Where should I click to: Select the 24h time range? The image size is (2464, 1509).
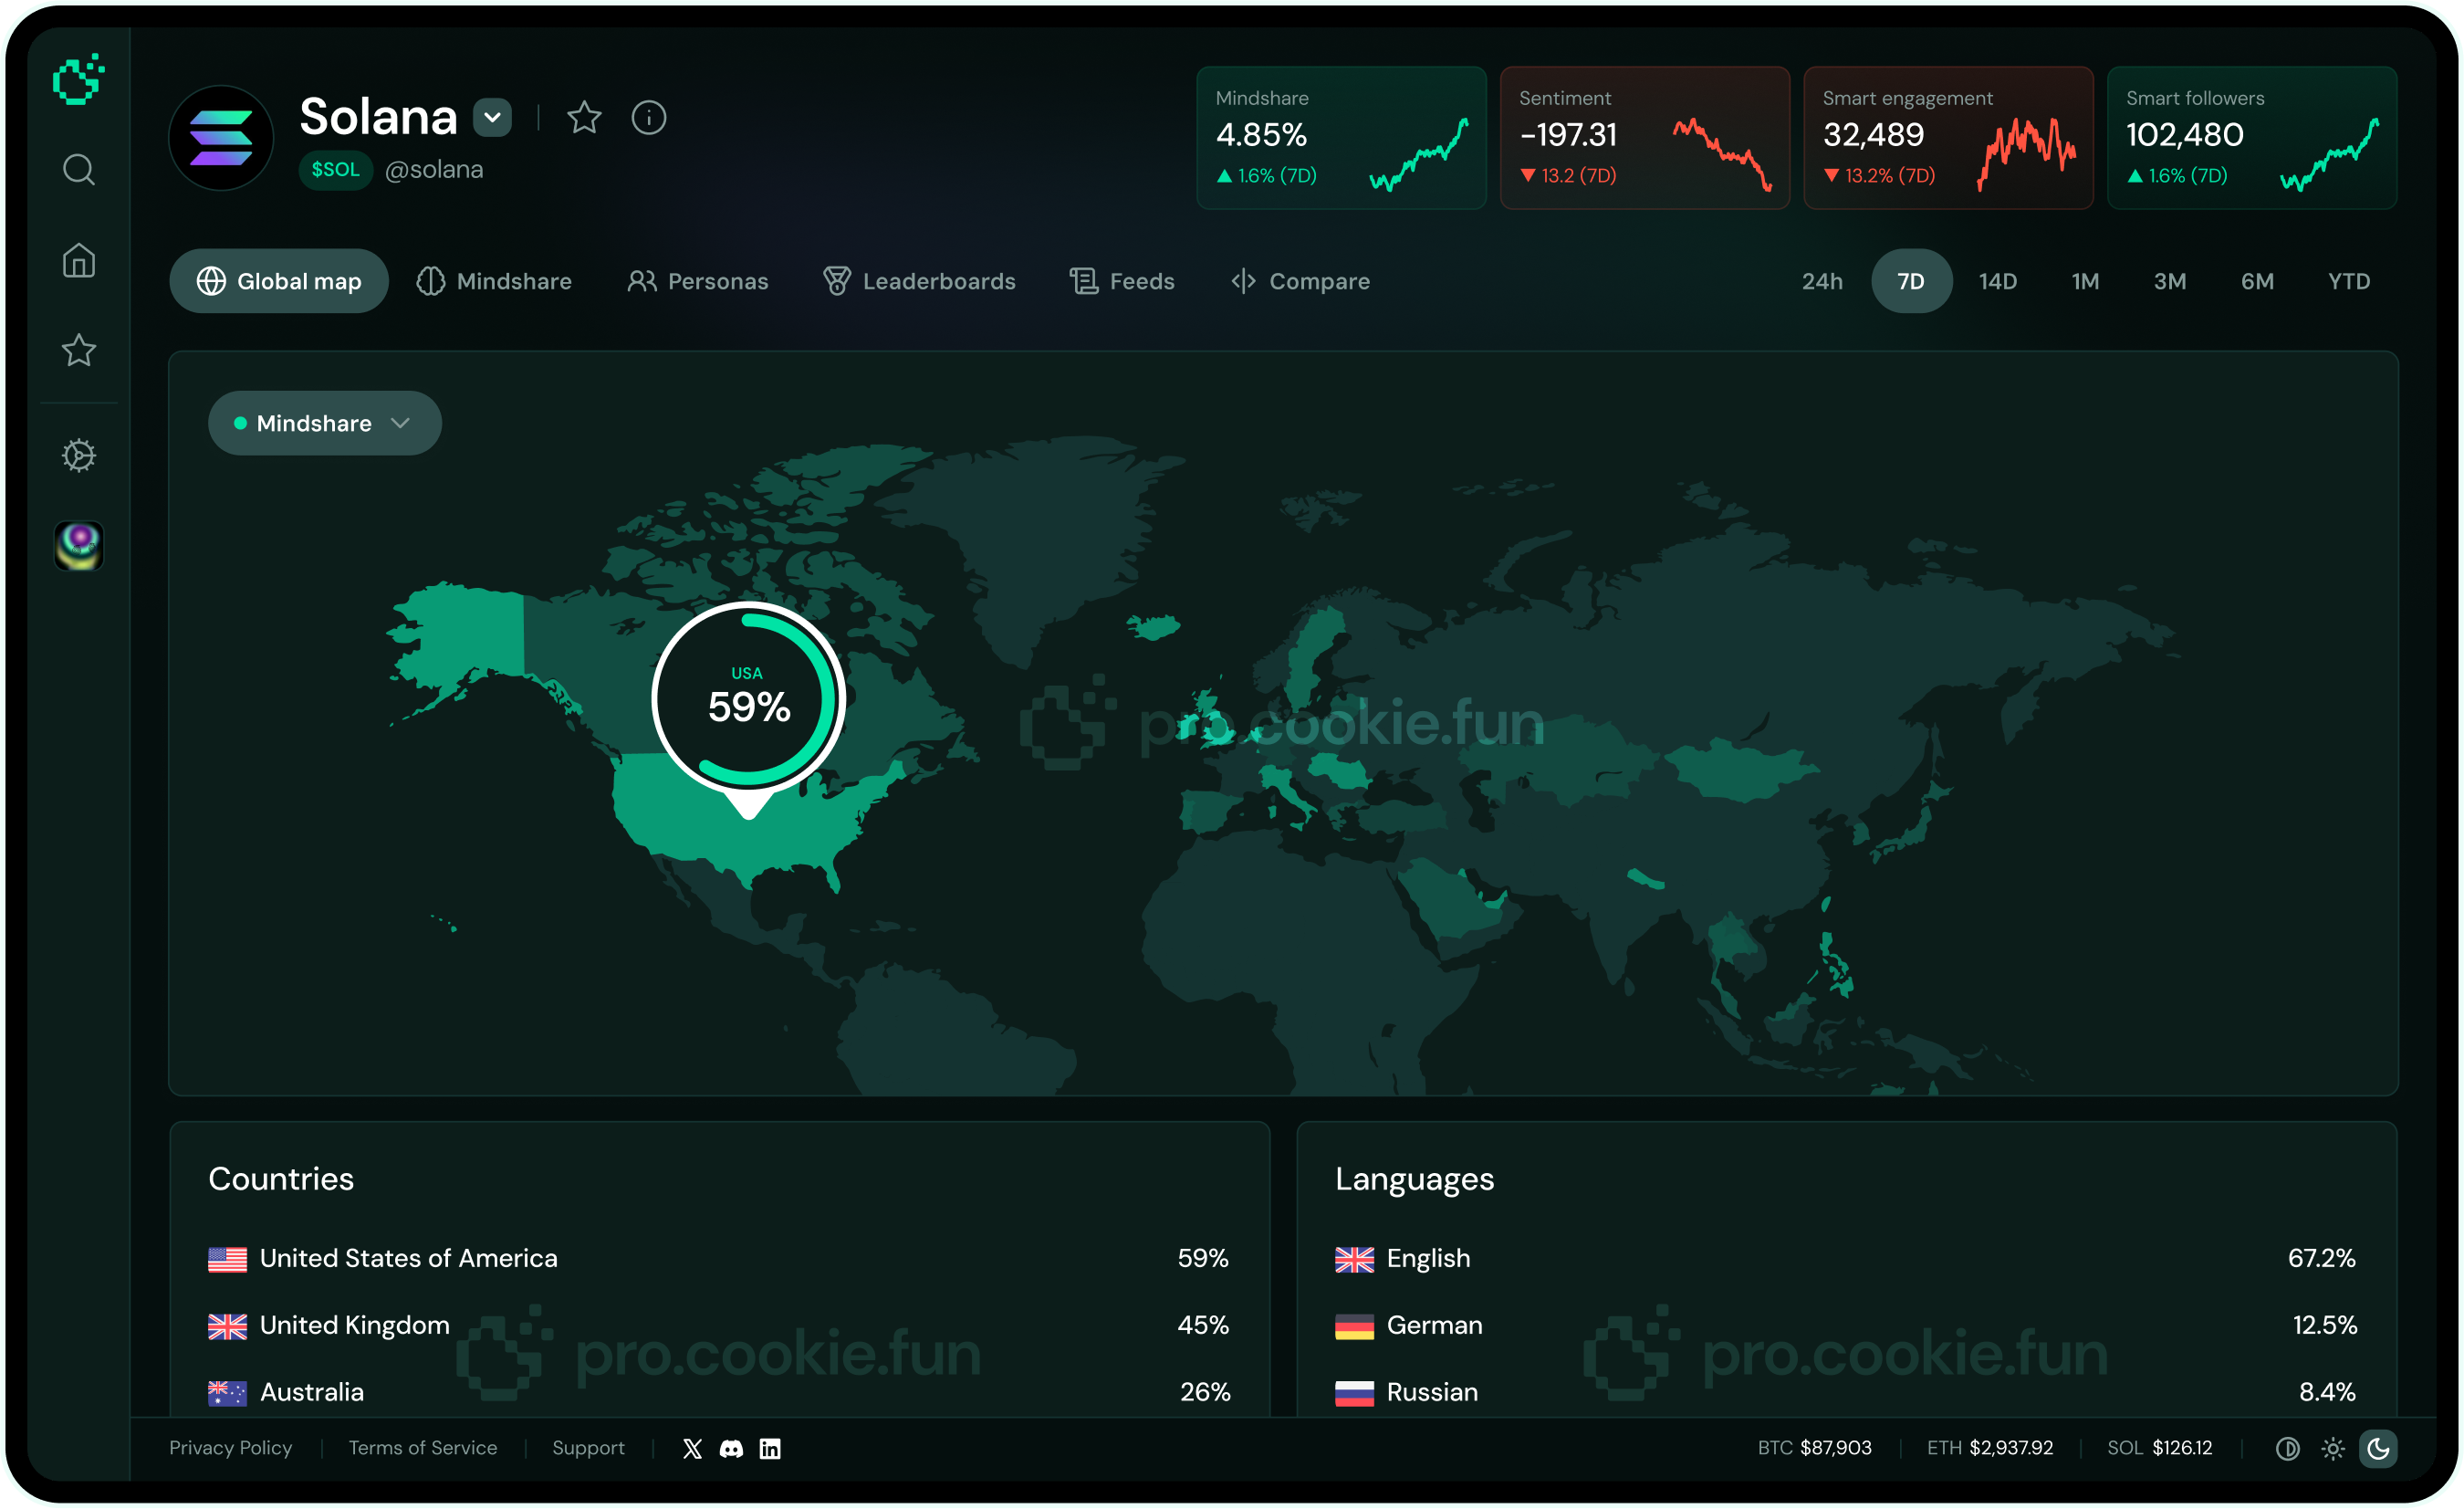point(1822,281)
